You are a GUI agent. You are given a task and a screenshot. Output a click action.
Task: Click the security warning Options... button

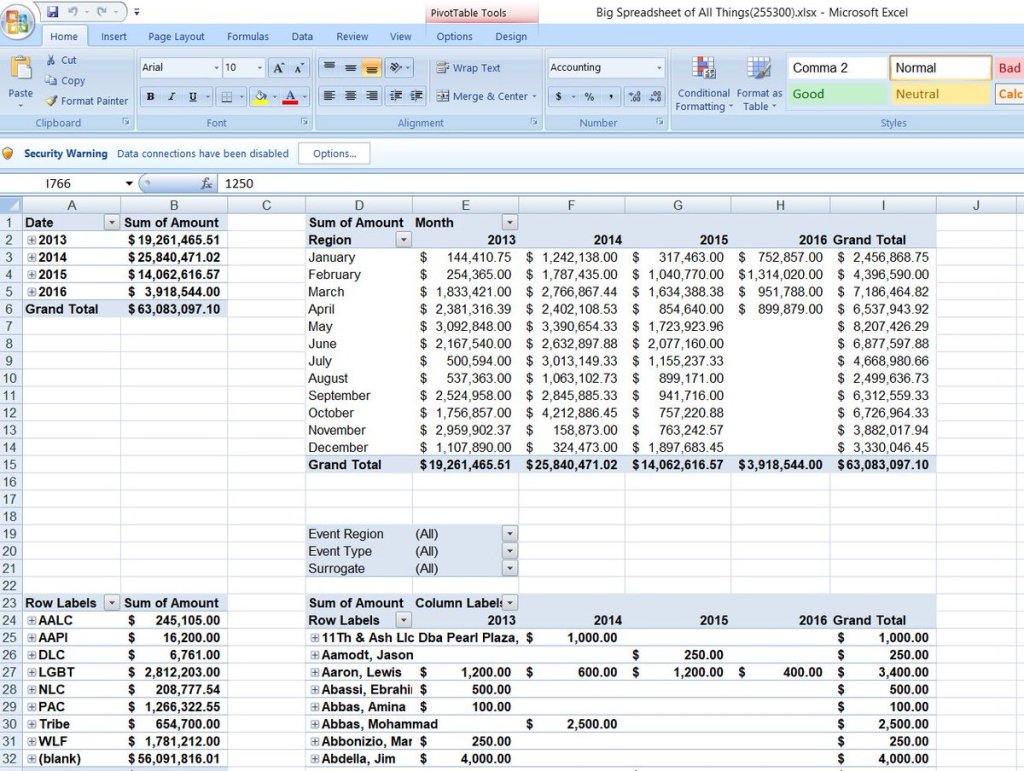coord(334,154)
